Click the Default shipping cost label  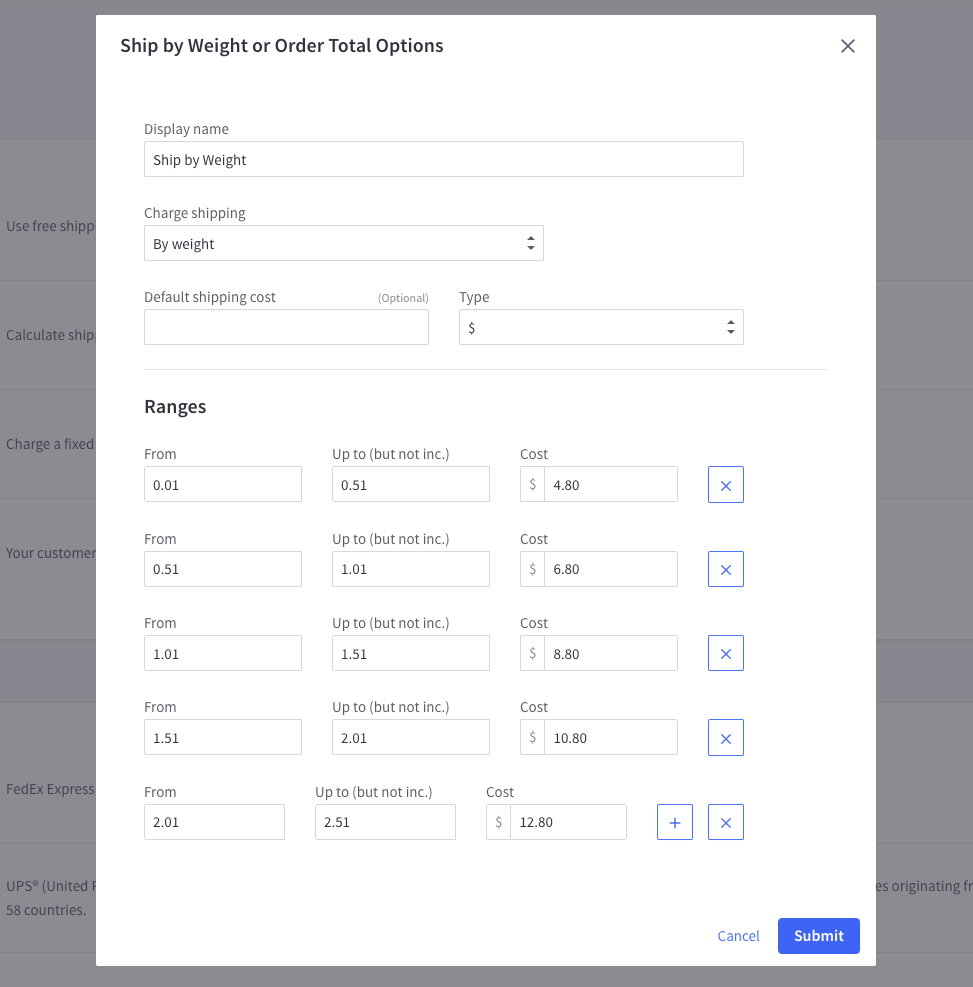coord(210,297)
